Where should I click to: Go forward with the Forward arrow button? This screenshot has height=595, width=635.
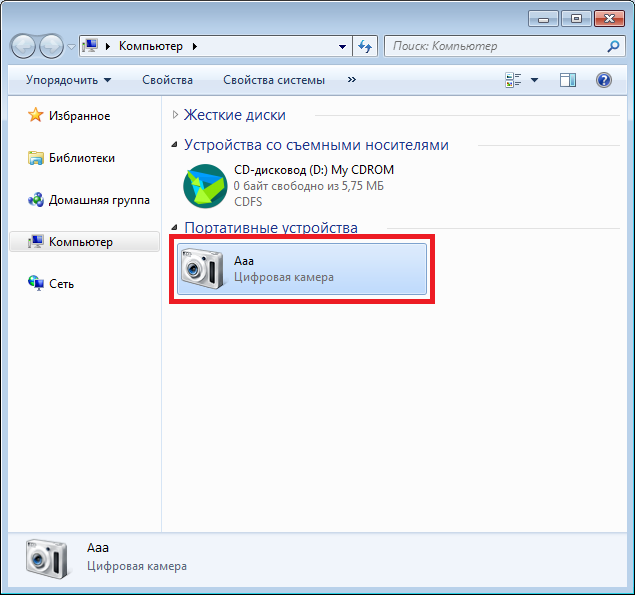(51, 46)
